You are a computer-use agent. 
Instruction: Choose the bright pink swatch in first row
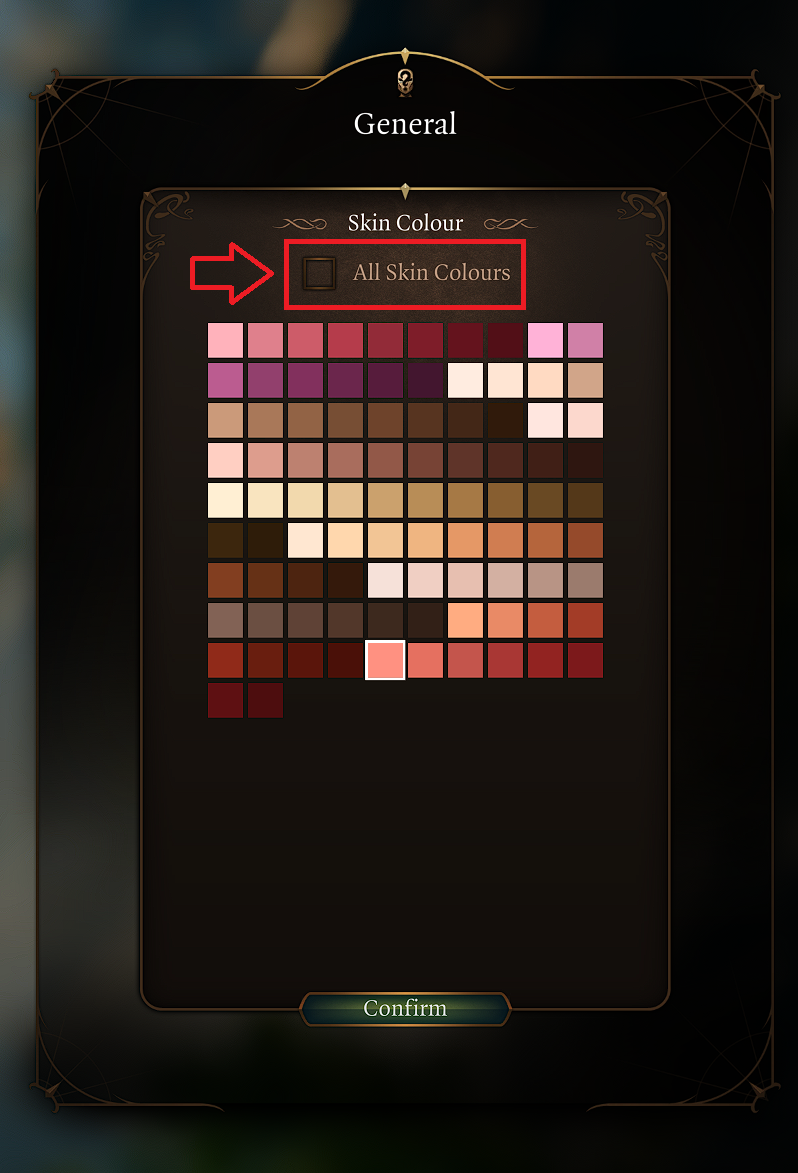(x=545, y=340)
